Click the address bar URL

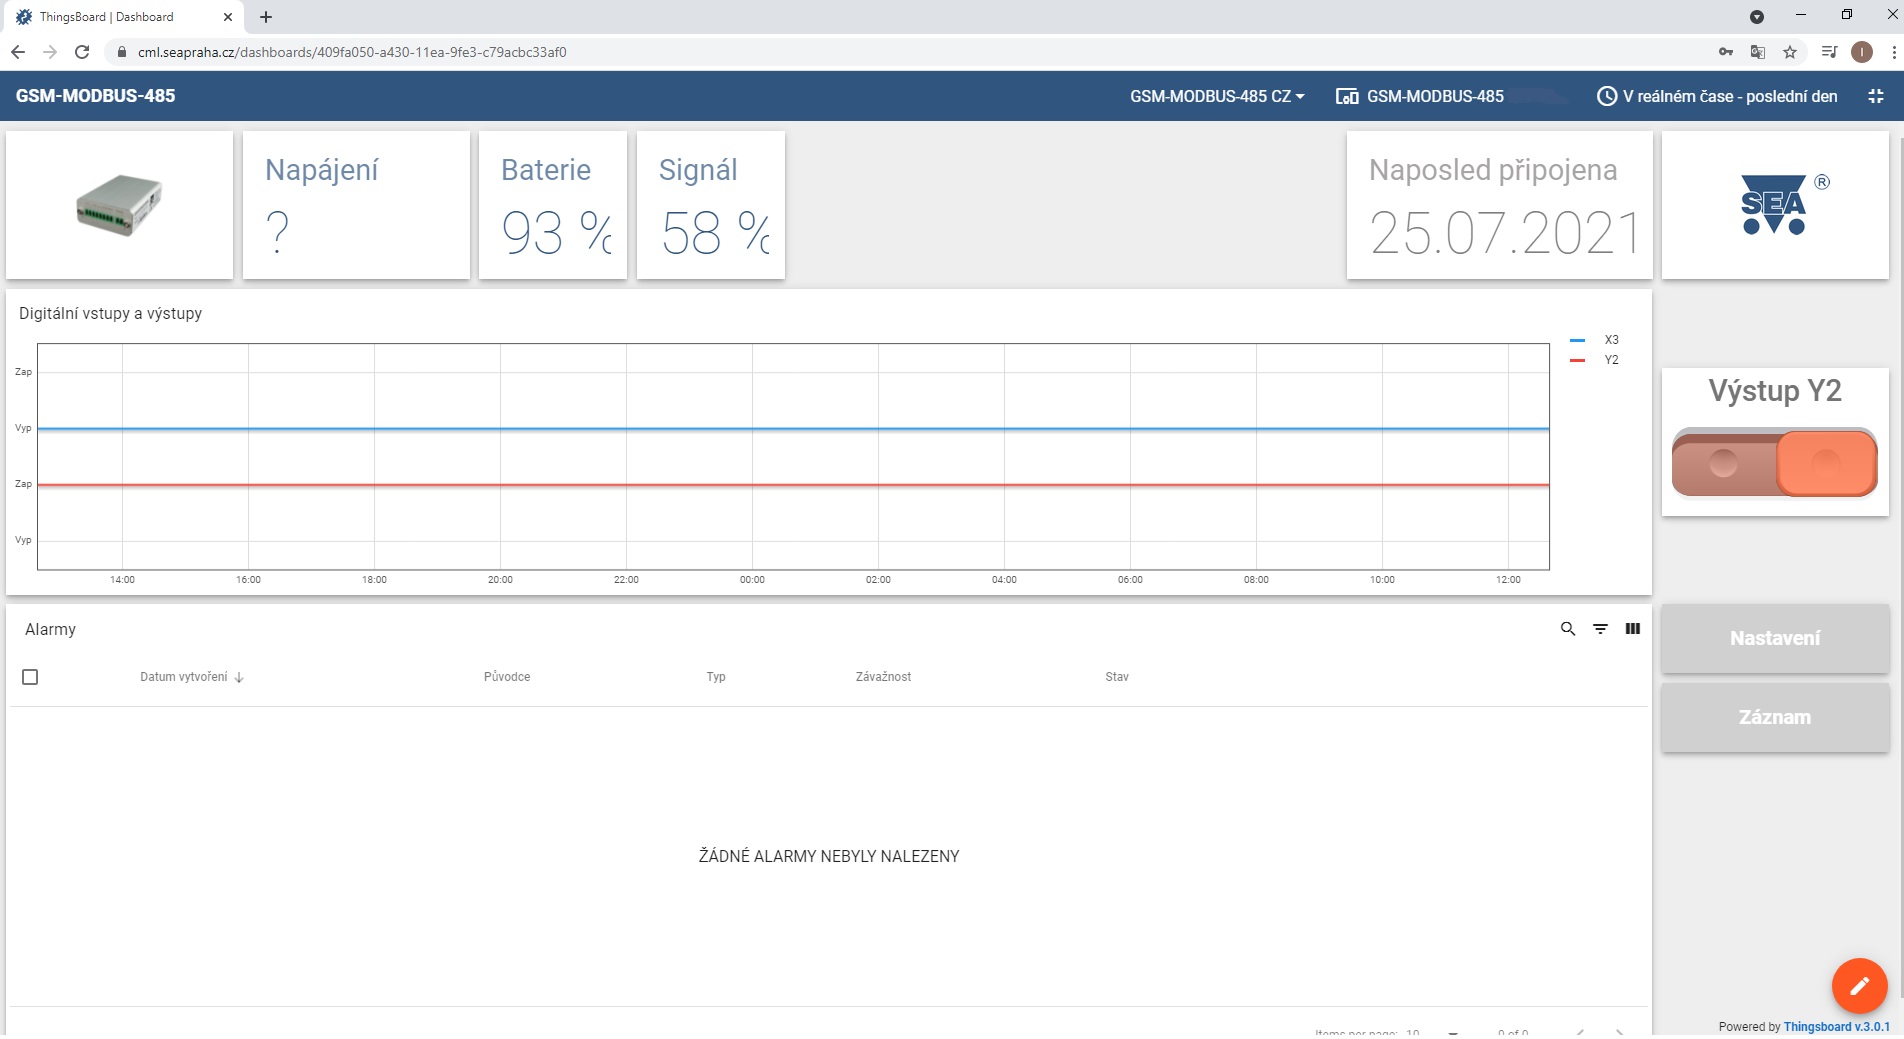click(x=352, y=52)
